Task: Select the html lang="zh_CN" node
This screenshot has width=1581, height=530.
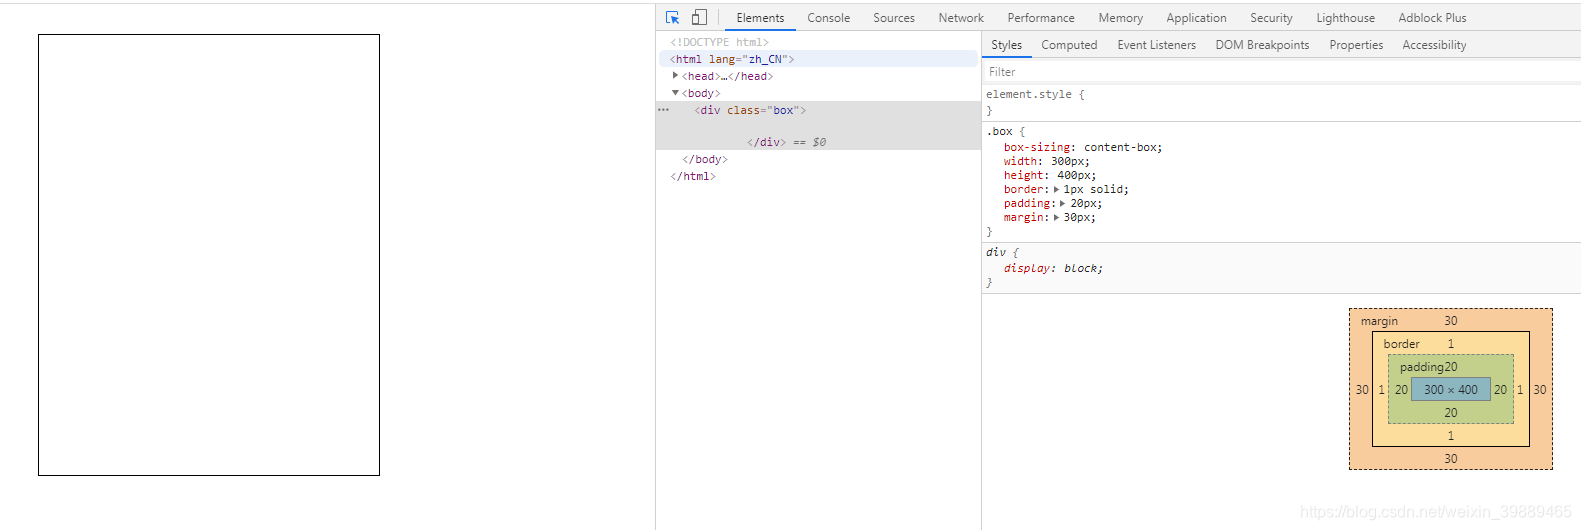Action: [731, 59]
